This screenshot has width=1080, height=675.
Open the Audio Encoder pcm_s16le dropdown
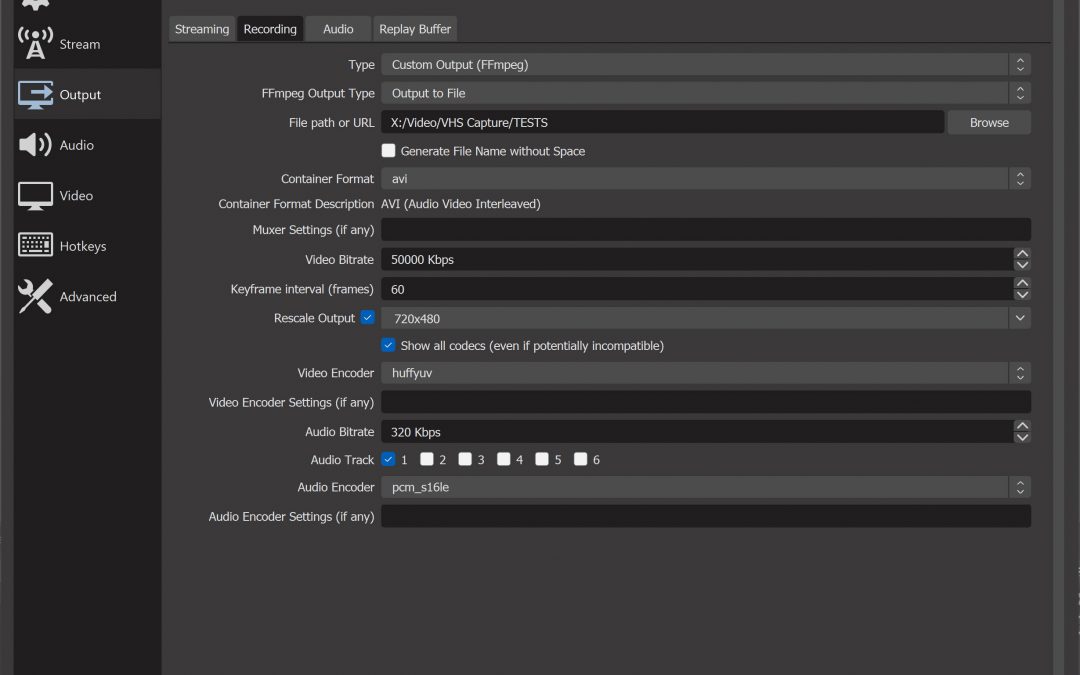coord(705,487)
